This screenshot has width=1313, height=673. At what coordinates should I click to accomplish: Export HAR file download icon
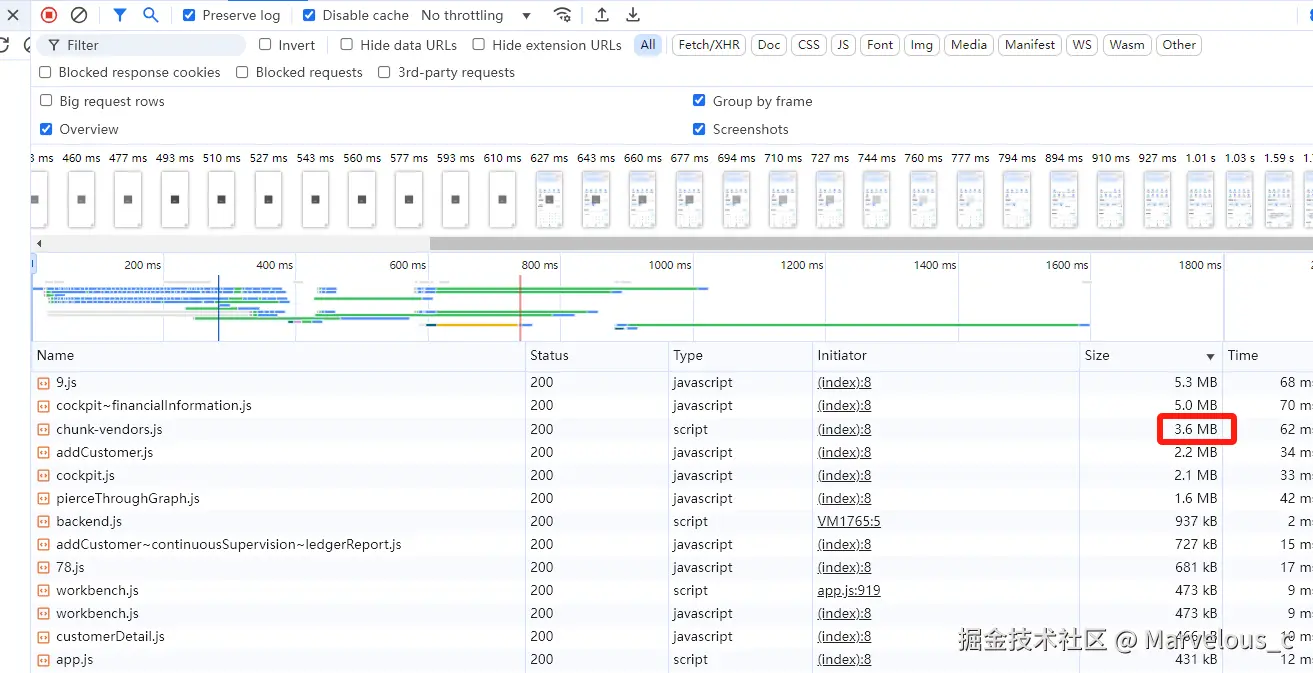633,15
